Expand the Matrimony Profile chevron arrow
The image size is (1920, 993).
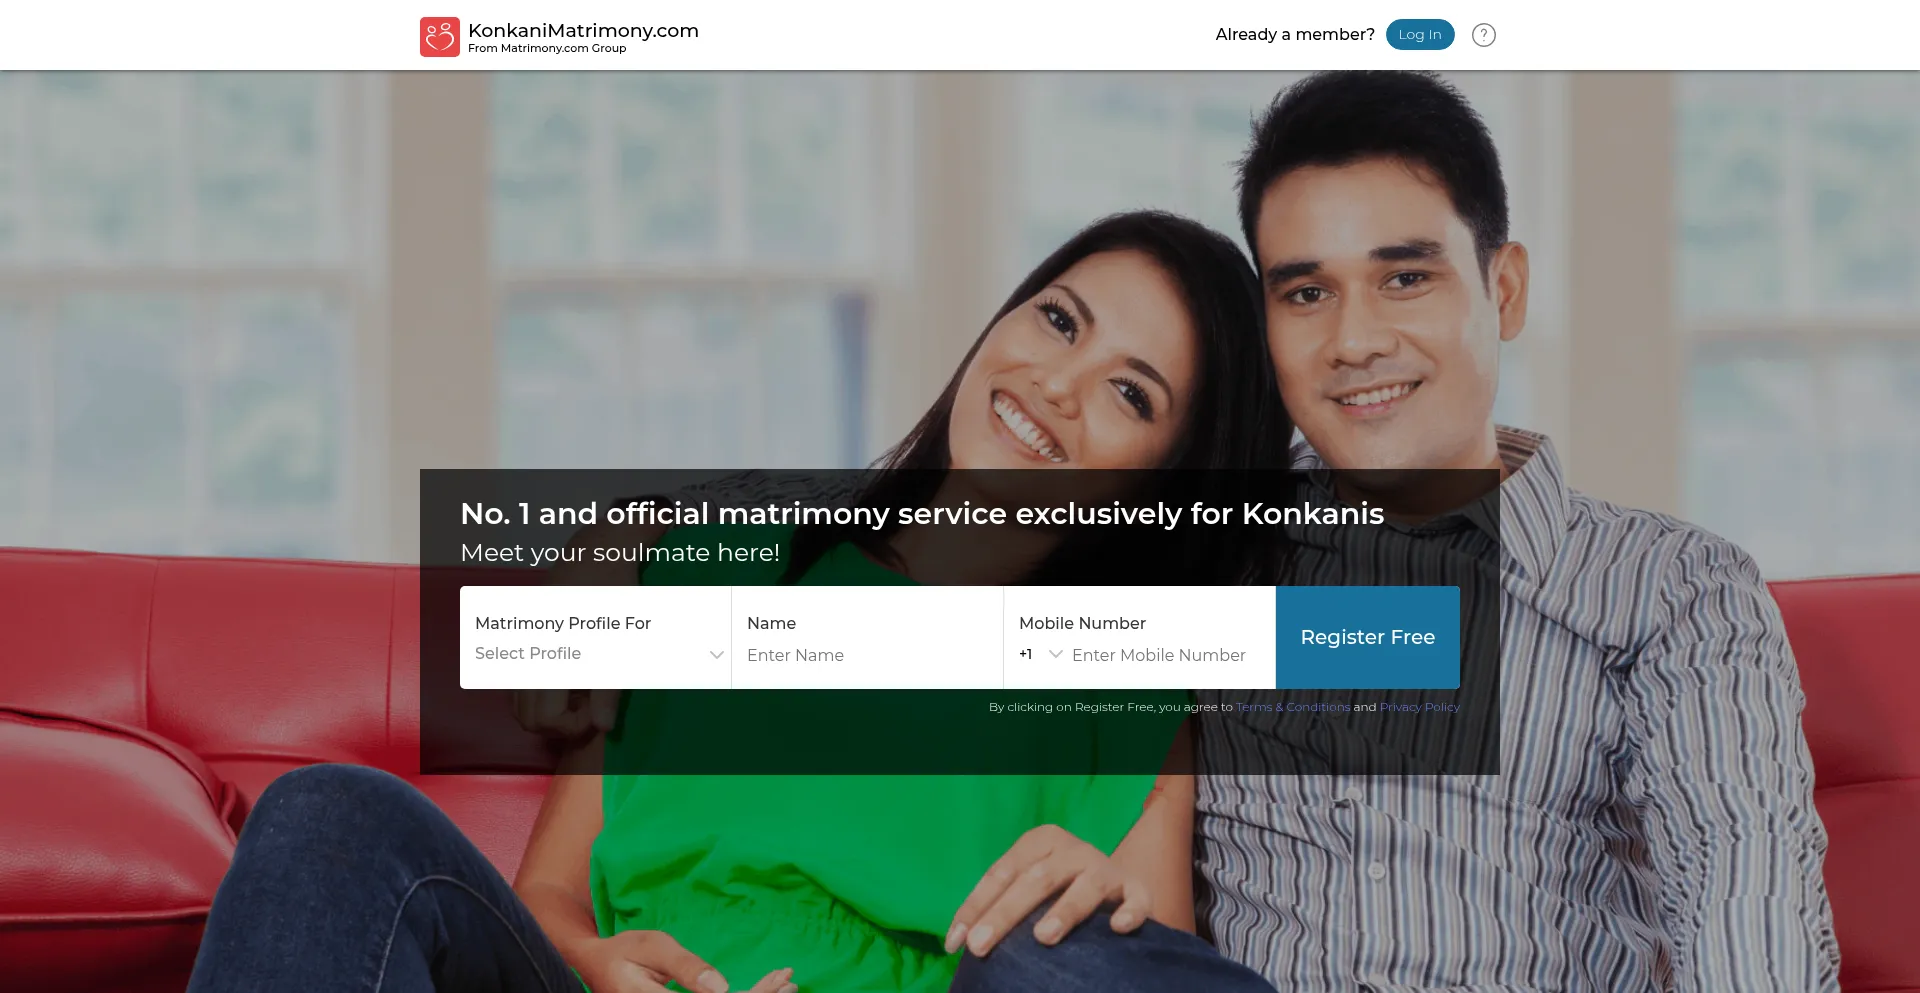(x=716, y=655)
